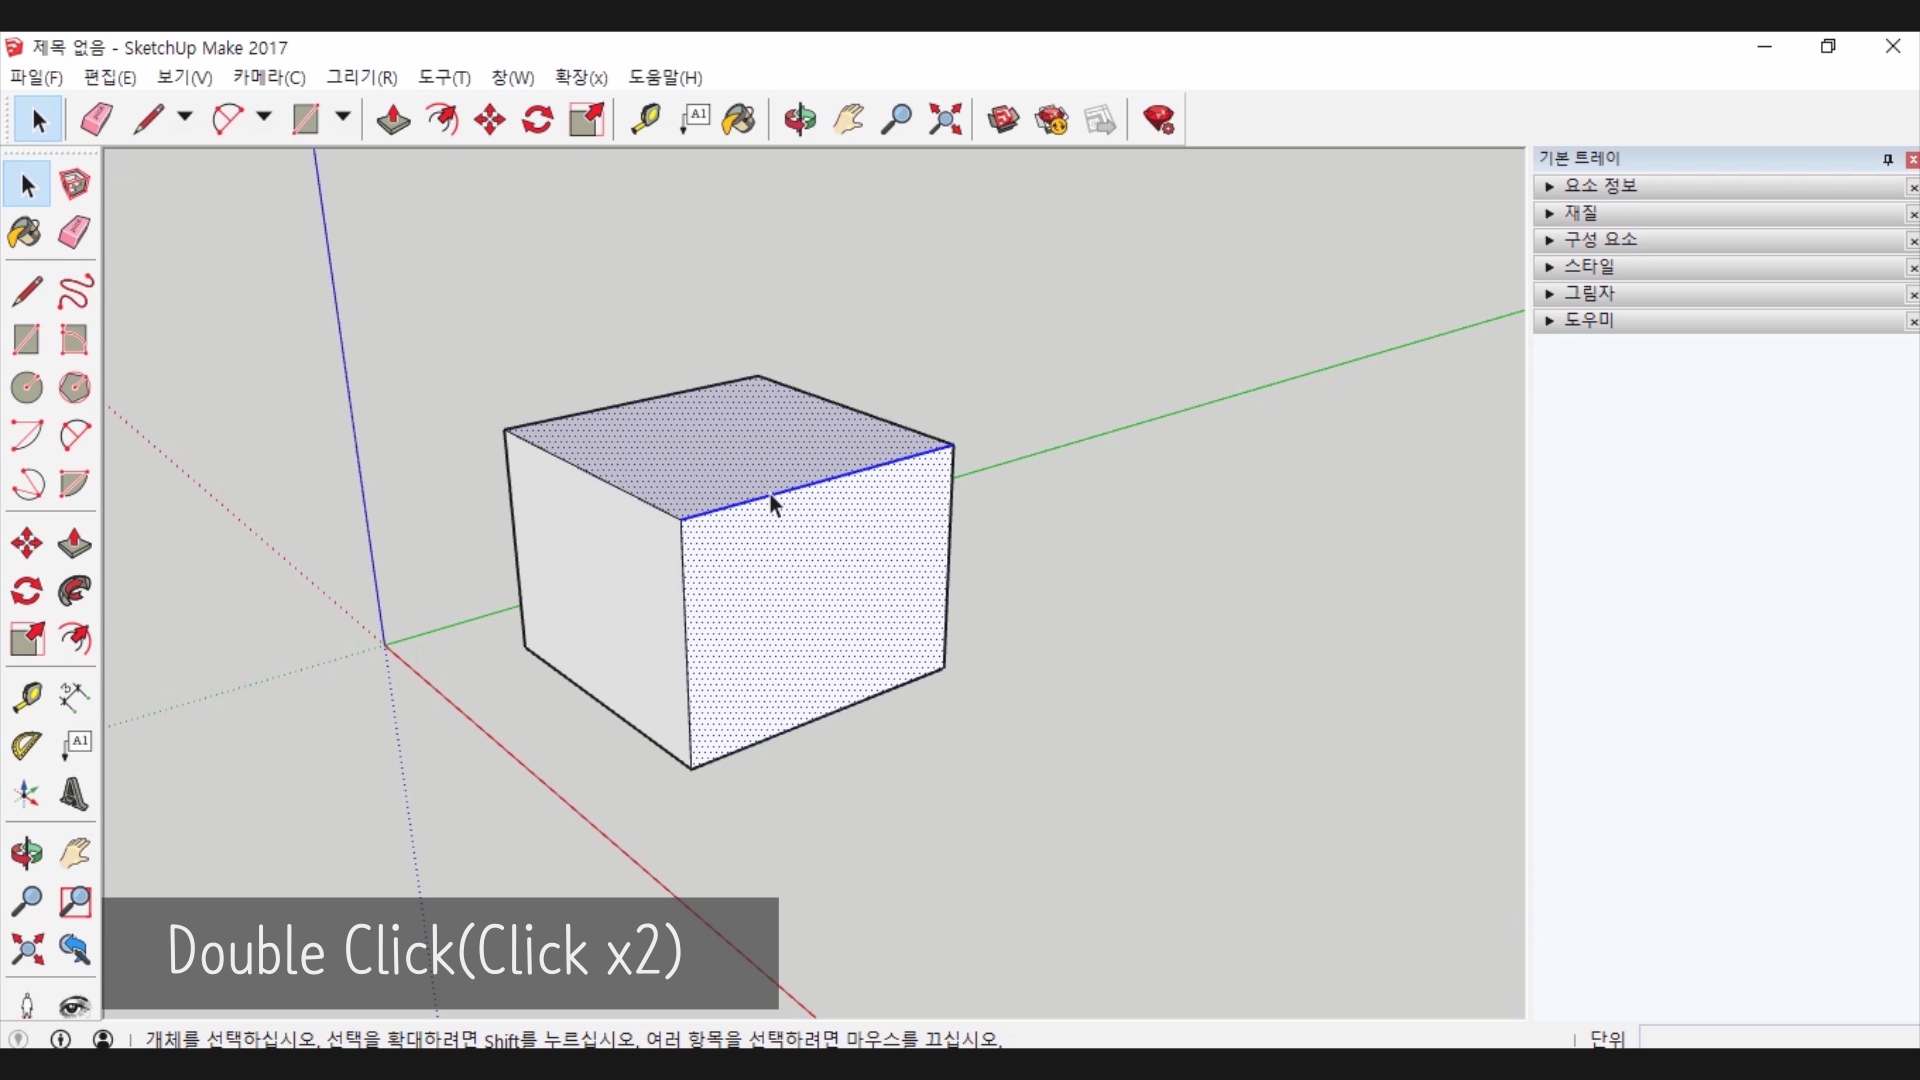Close the 요소 정보 panel
The height and width of the screenshot is (1080, 1920).
click(x=1912, y=188)
